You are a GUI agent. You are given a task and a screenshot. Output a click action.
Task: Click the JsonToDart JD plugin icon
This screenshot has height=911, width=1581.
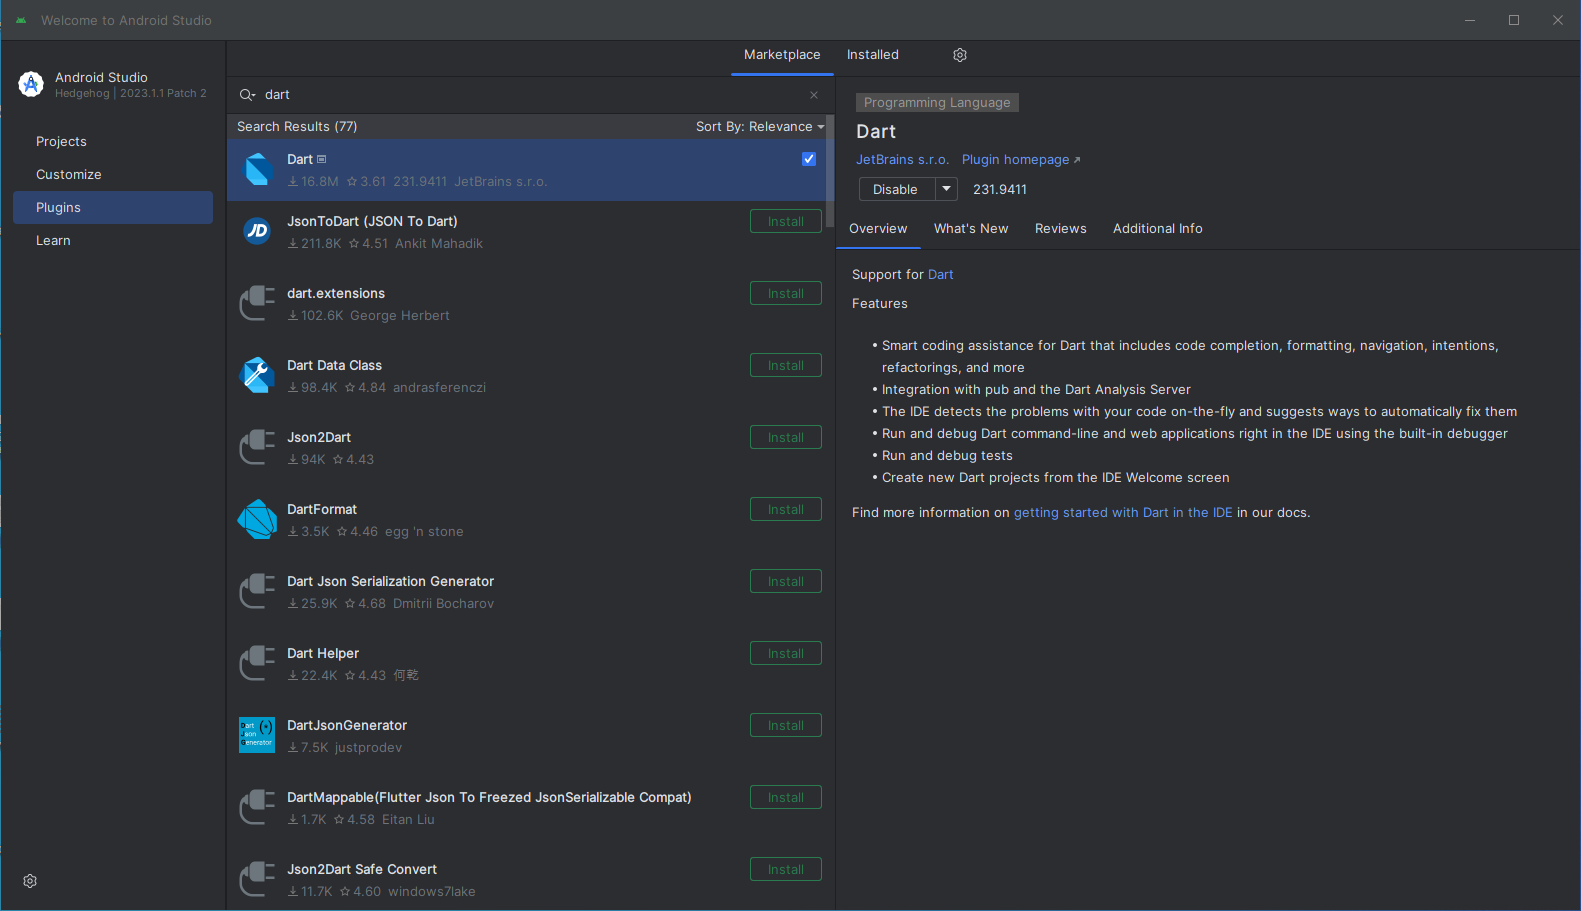click(258, 231)
